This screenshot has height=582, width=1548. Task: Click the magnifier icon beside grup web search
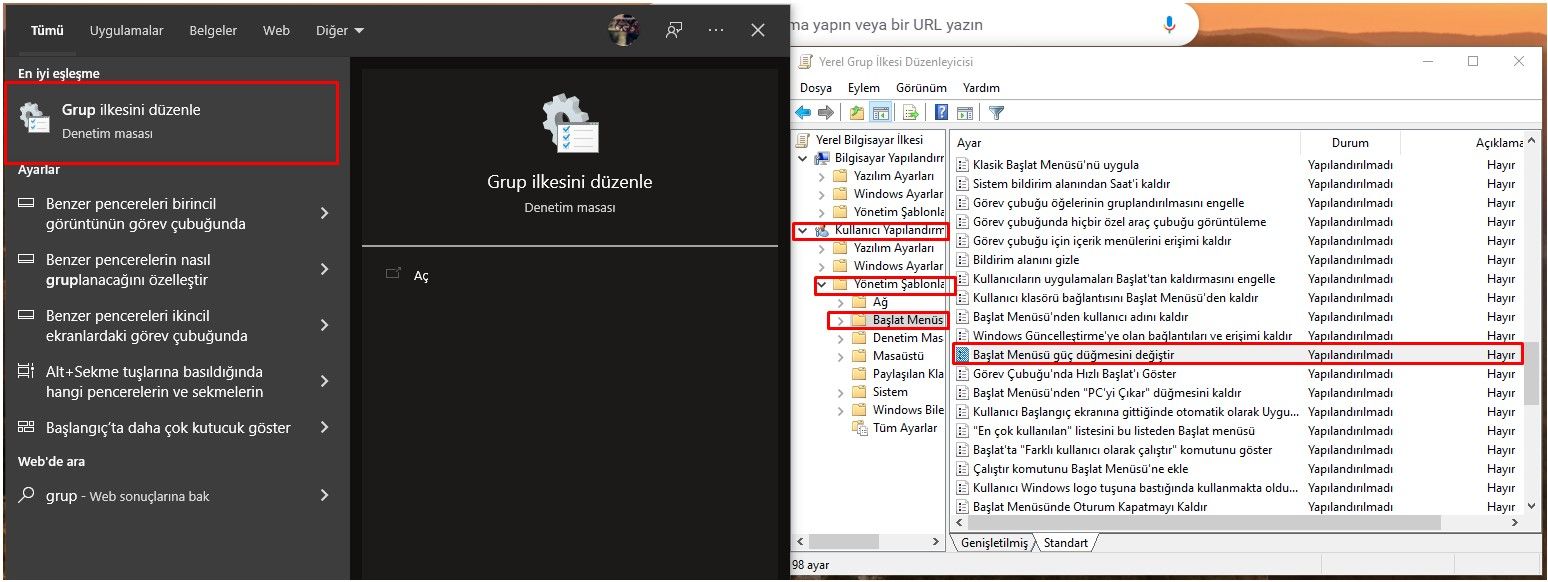point(27,495)
